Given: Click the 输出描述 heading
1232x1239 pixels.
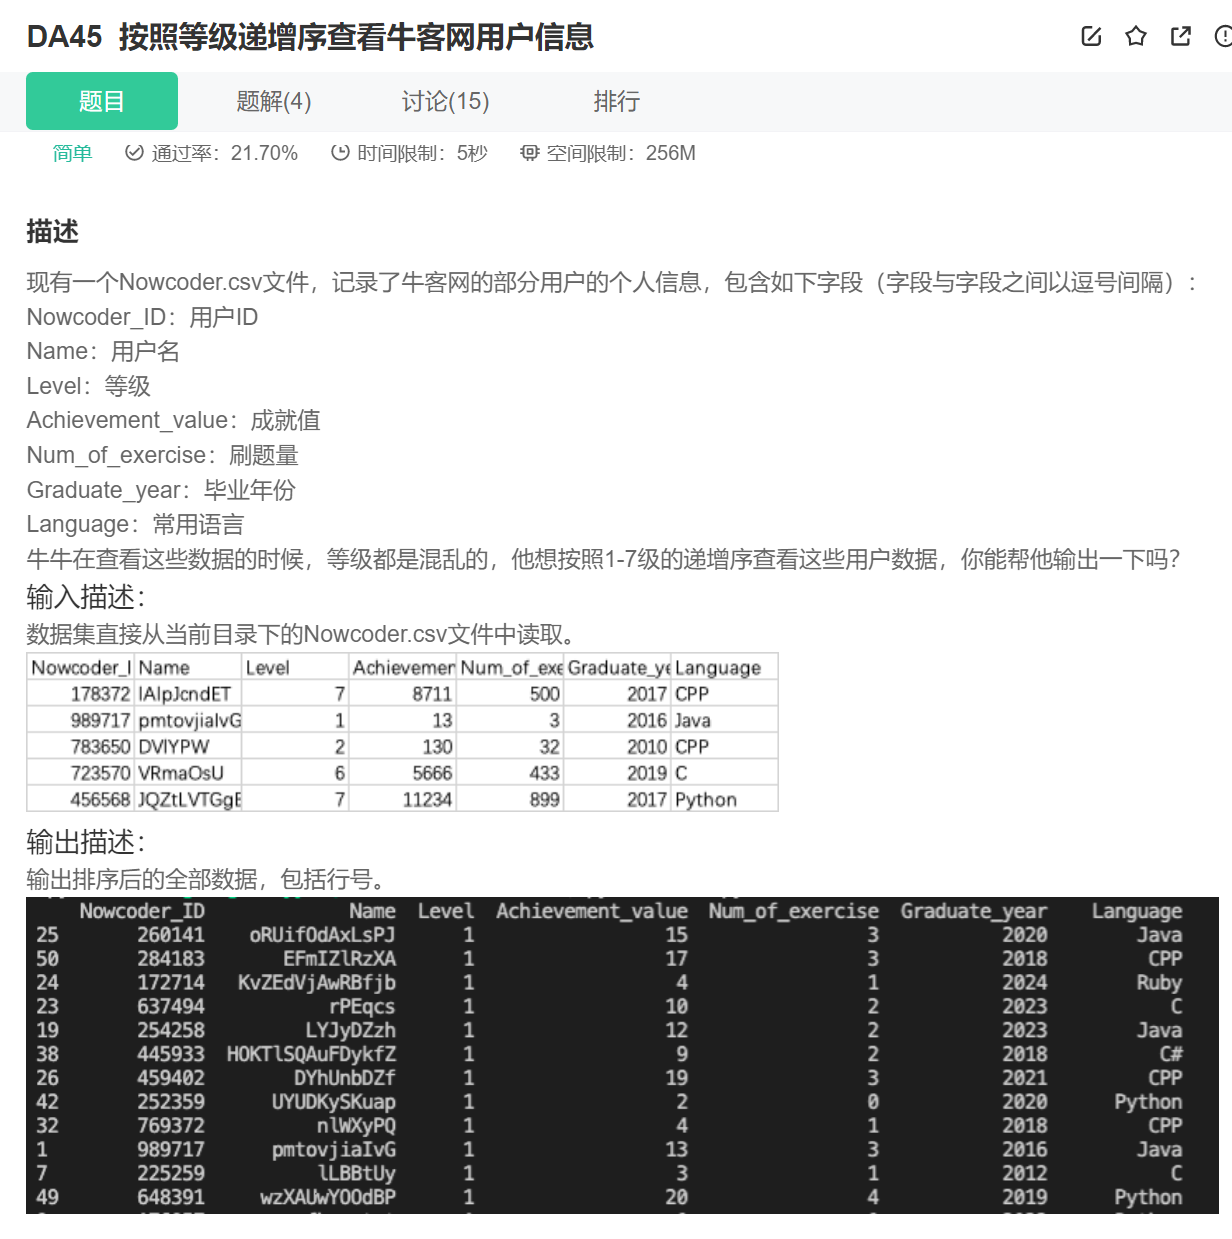Looking at the screenshot, I should point(86,842).
